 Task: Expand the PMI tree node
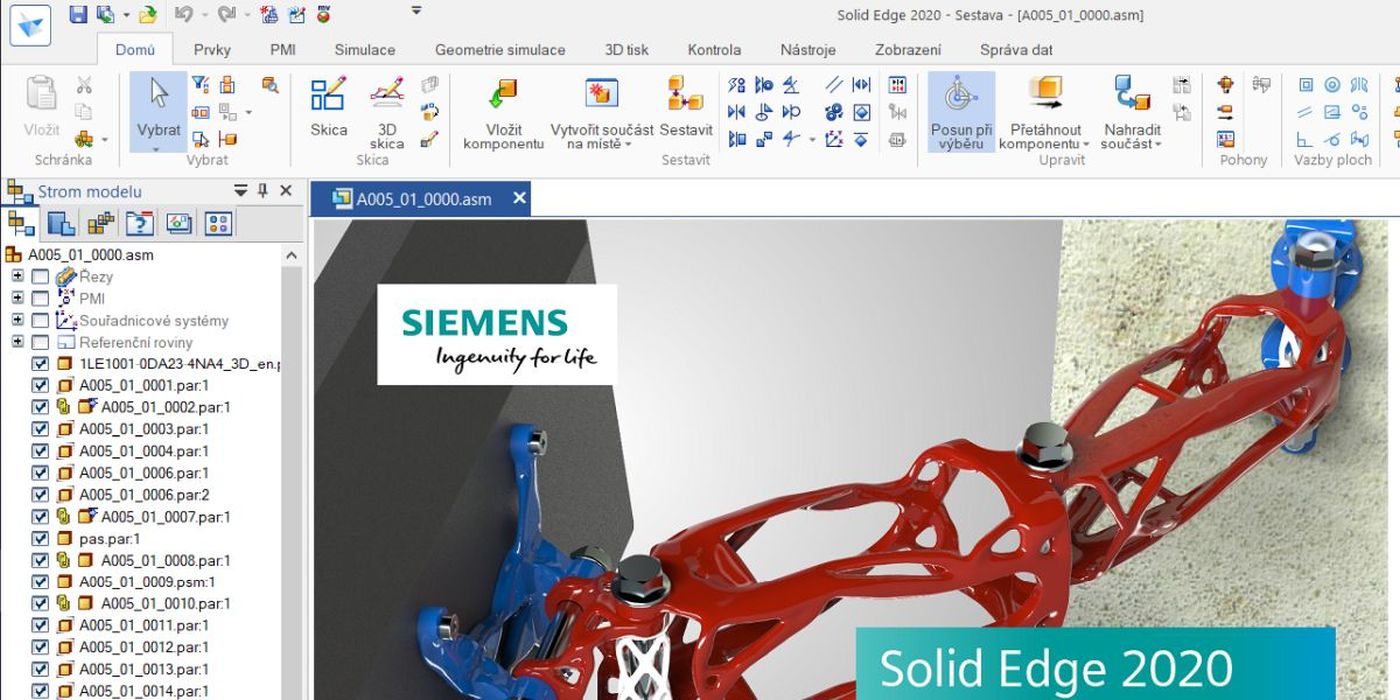click(x=17, y=298)
